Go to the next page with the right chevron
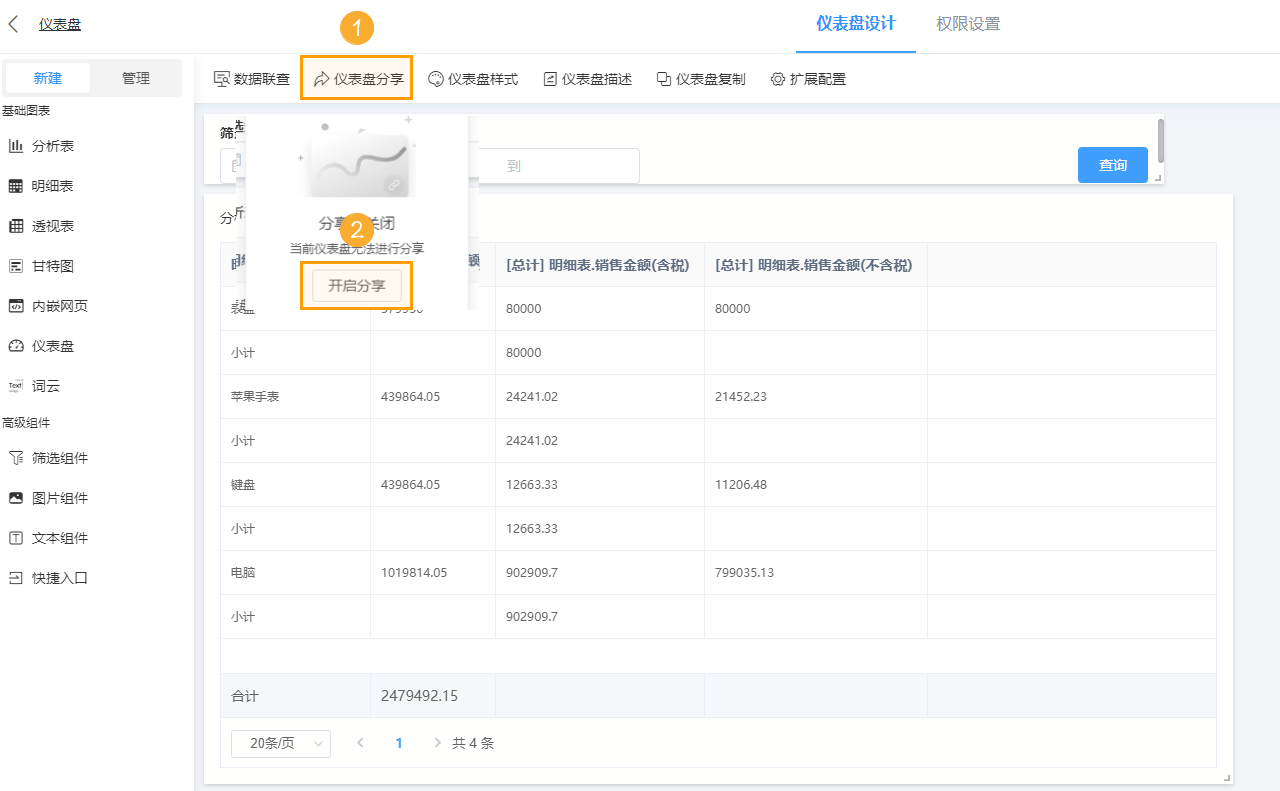 pos(437,743)
